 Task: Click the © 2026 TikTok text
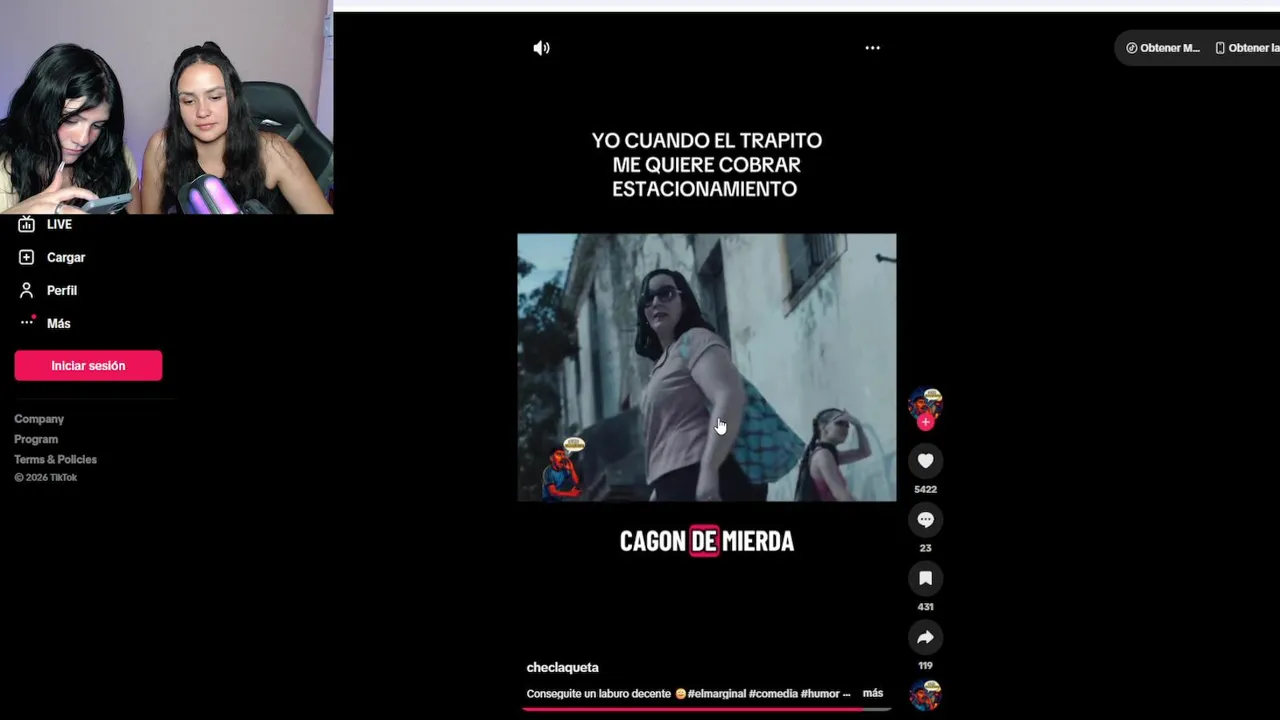[x=45, y=478]
